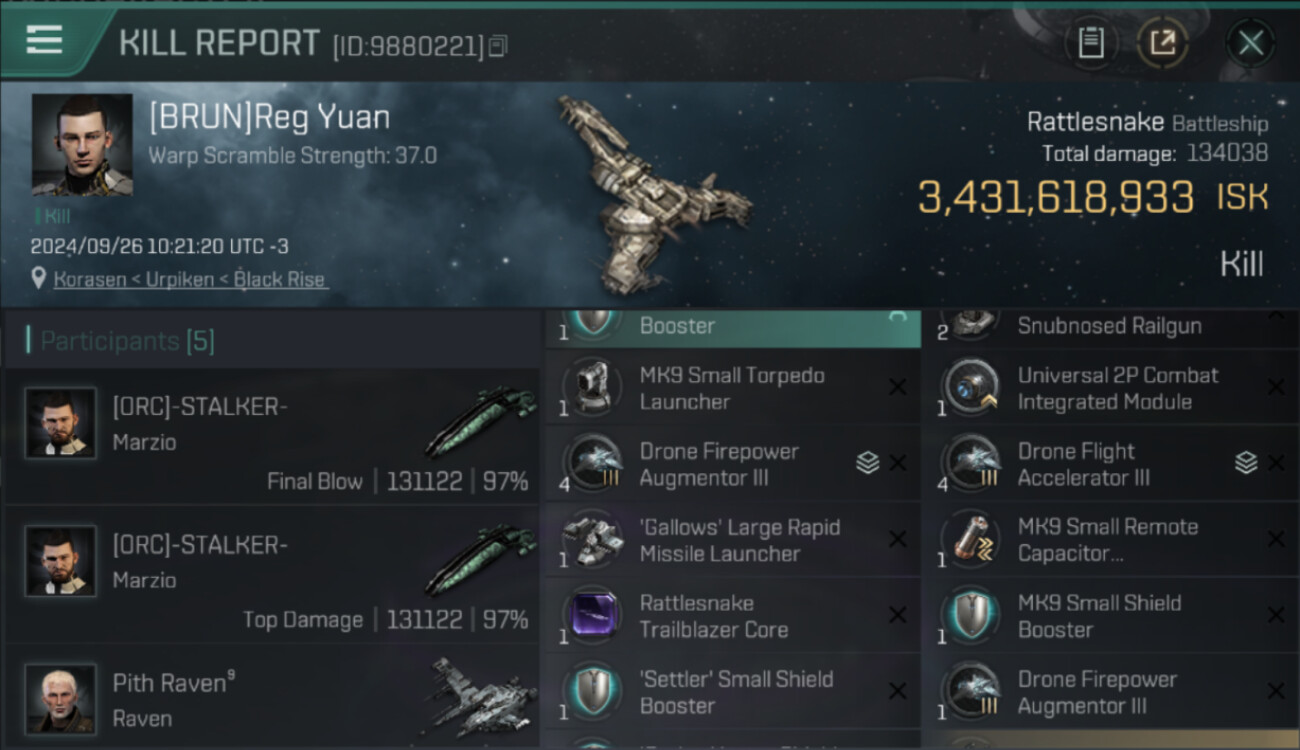The width and height of the screenshot is (1300, 750).
Task: Share the kill report
Action: [1162, 42]
